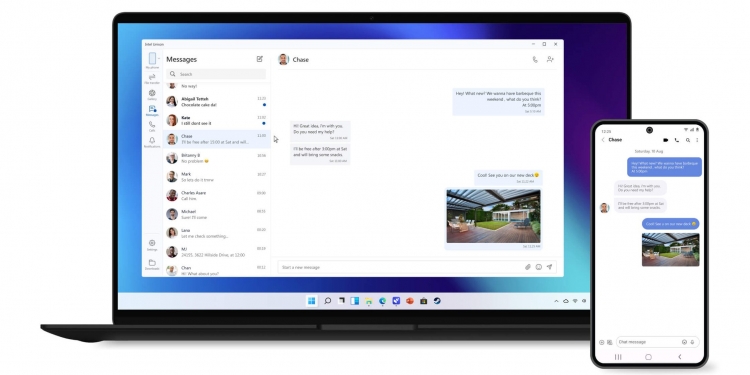Open the Calls section
The image size is (750, 375).
point(152,125)
